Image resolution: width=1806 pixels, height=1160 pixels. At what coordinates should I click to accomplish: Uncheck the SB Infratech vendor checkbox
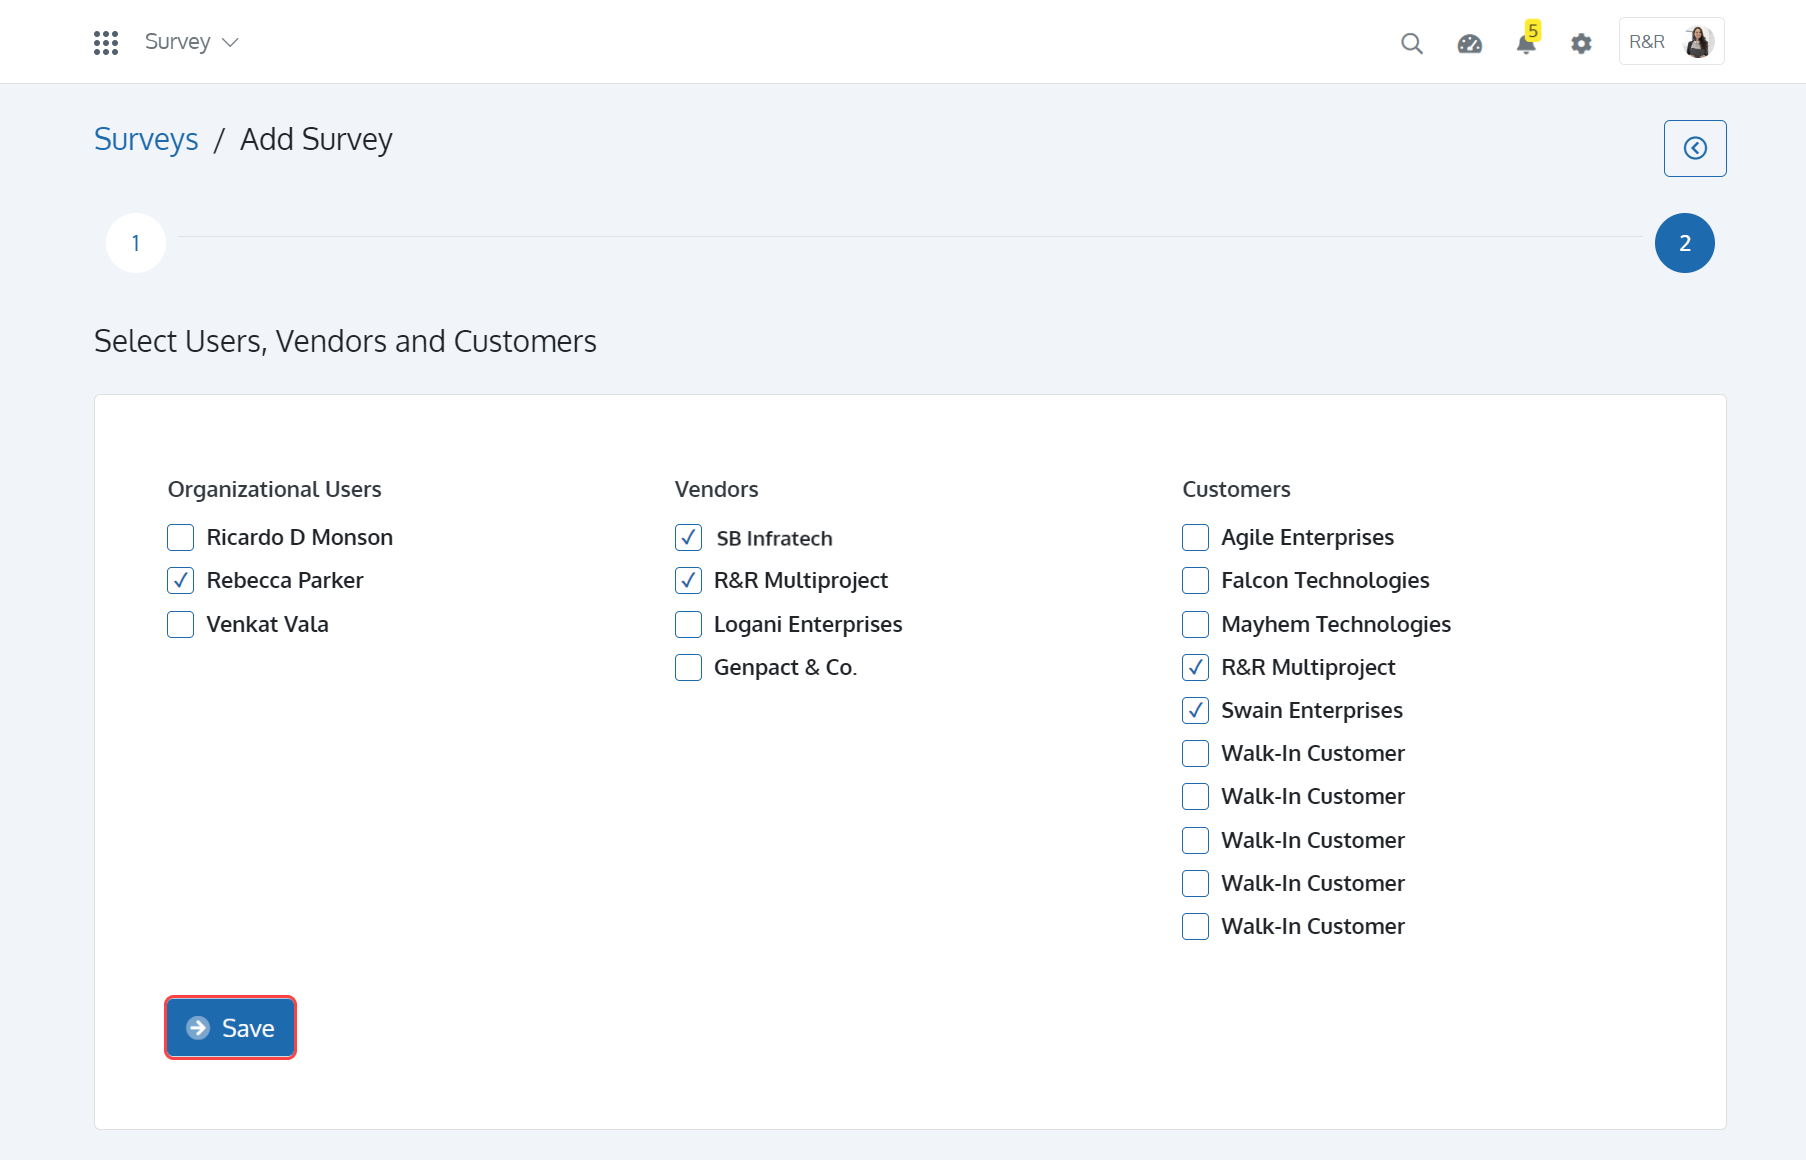pos(688,537)
